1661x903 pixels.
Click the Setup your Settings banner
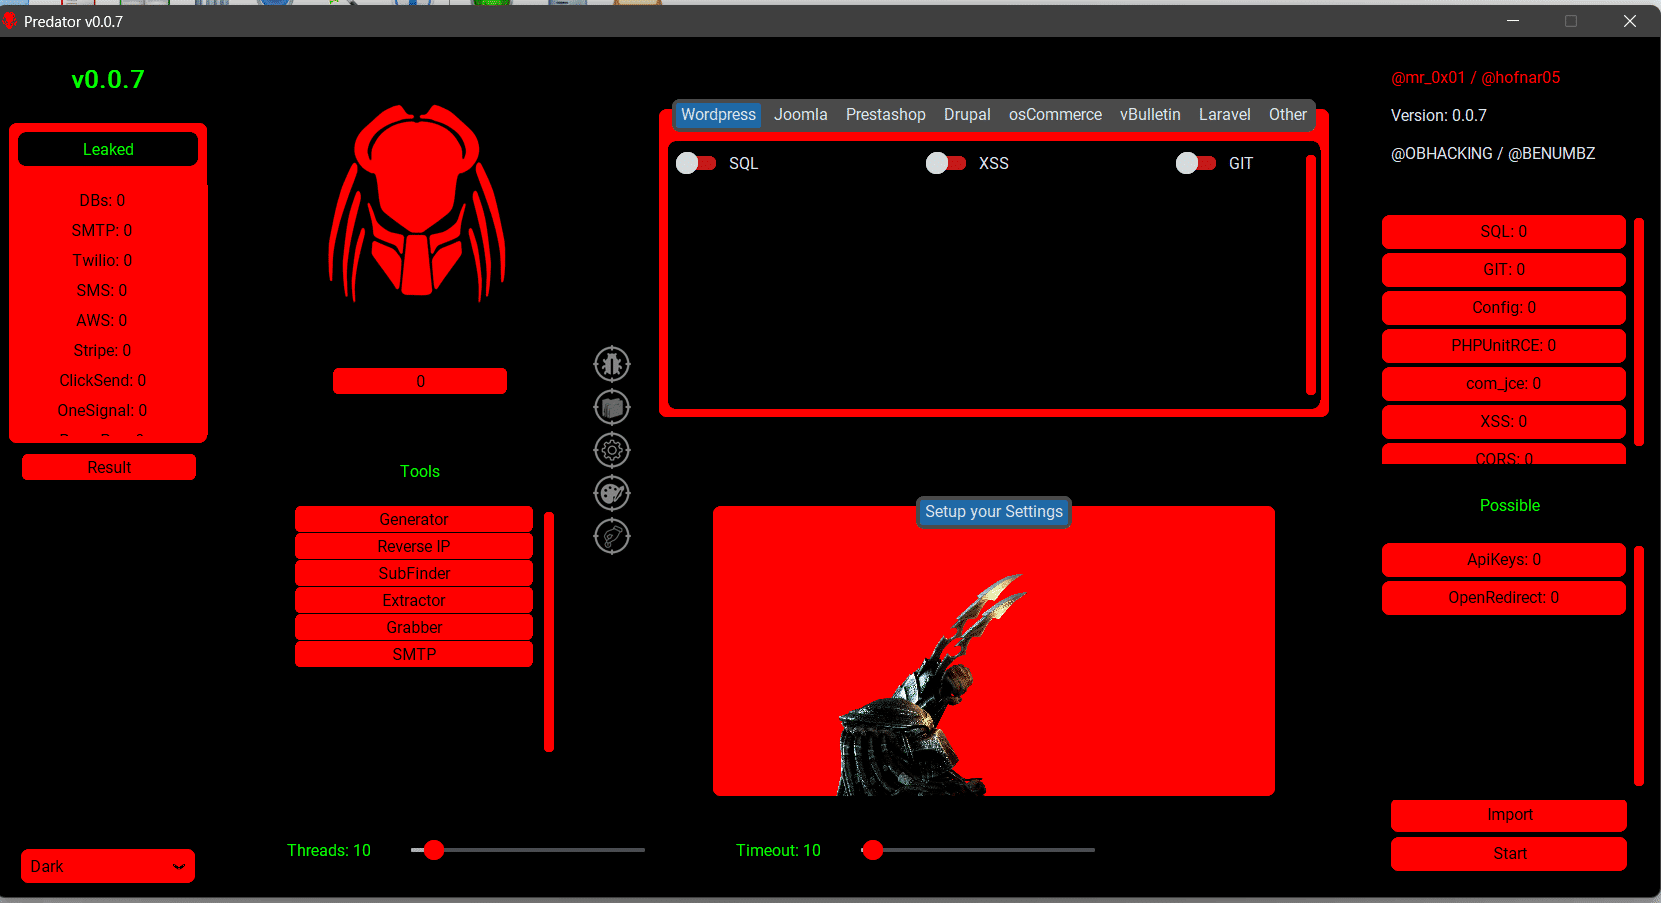(x=993, y=511)
